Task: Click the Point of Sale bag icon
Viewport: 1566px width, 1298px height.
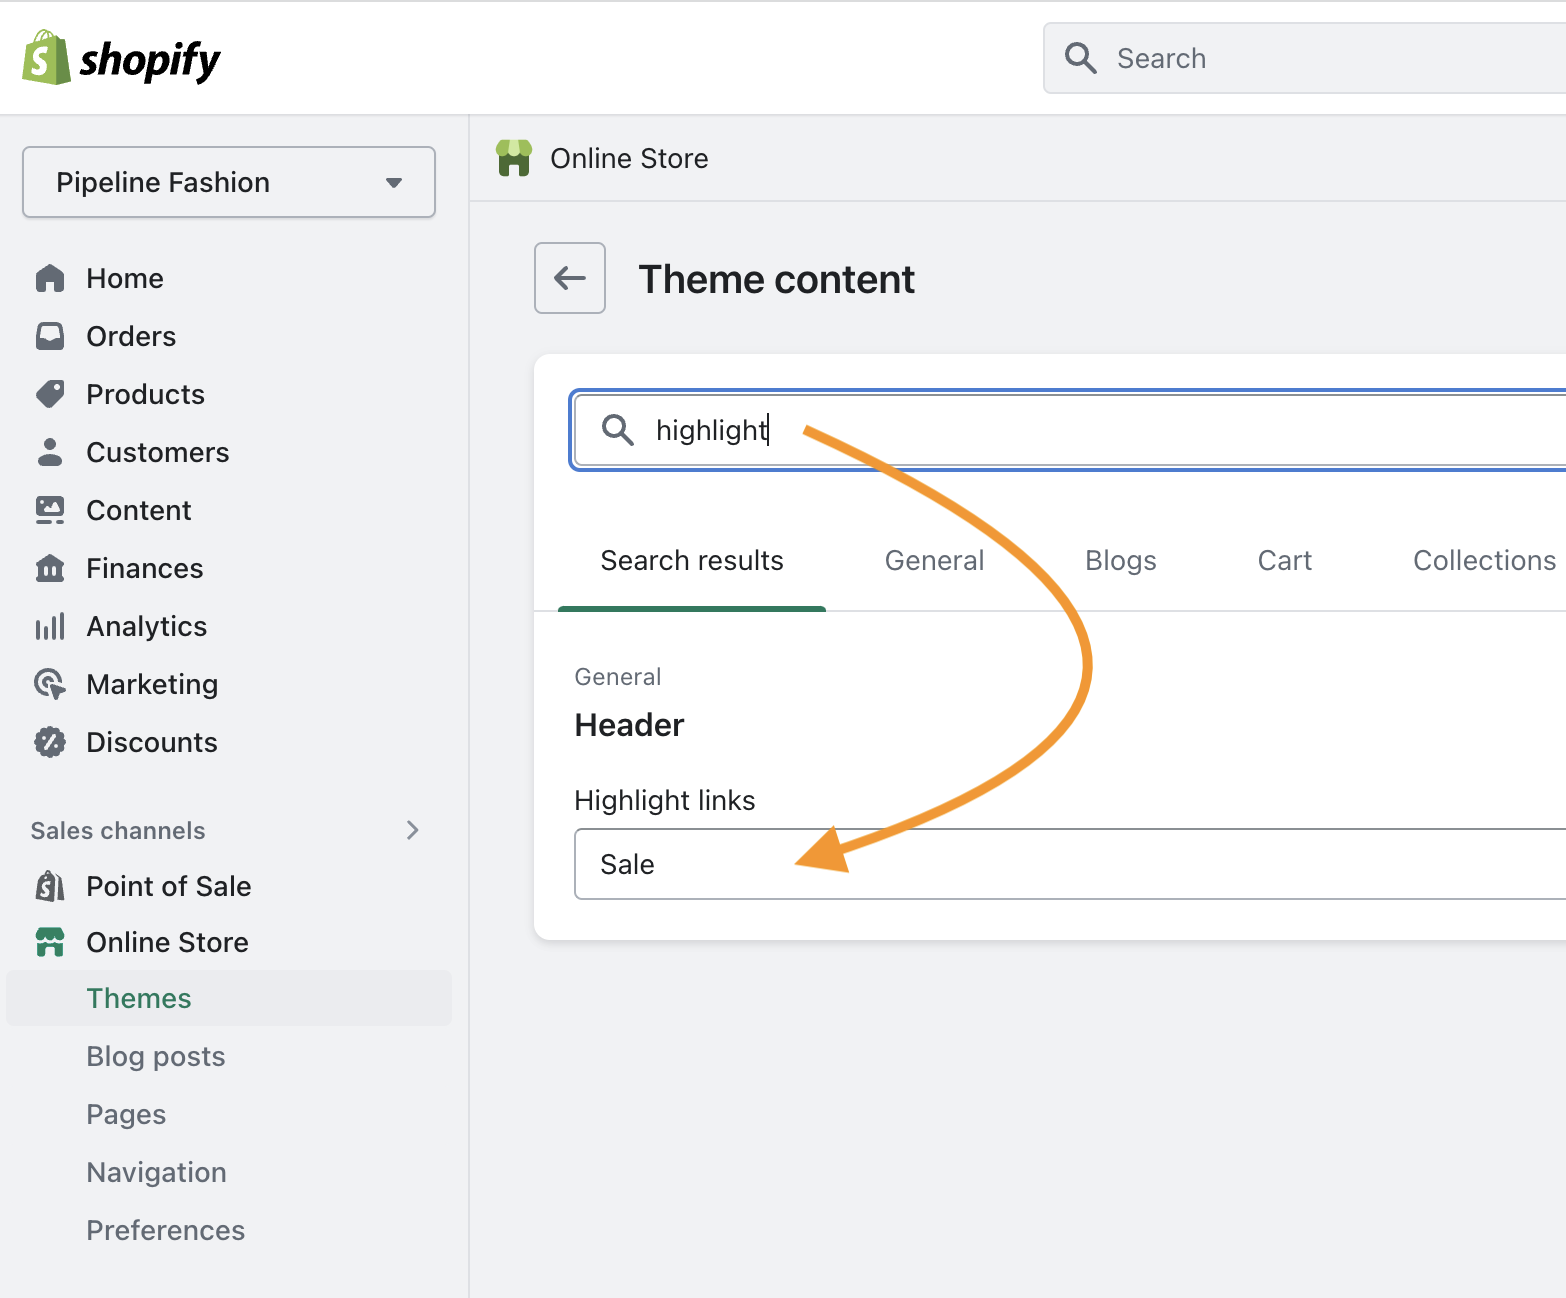Action: (x=50, y=886)
